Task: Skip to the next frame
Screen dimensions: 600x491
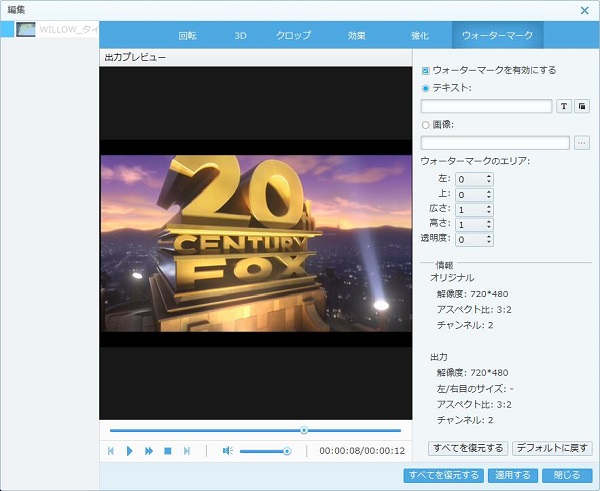Action: tap(187, 451)
